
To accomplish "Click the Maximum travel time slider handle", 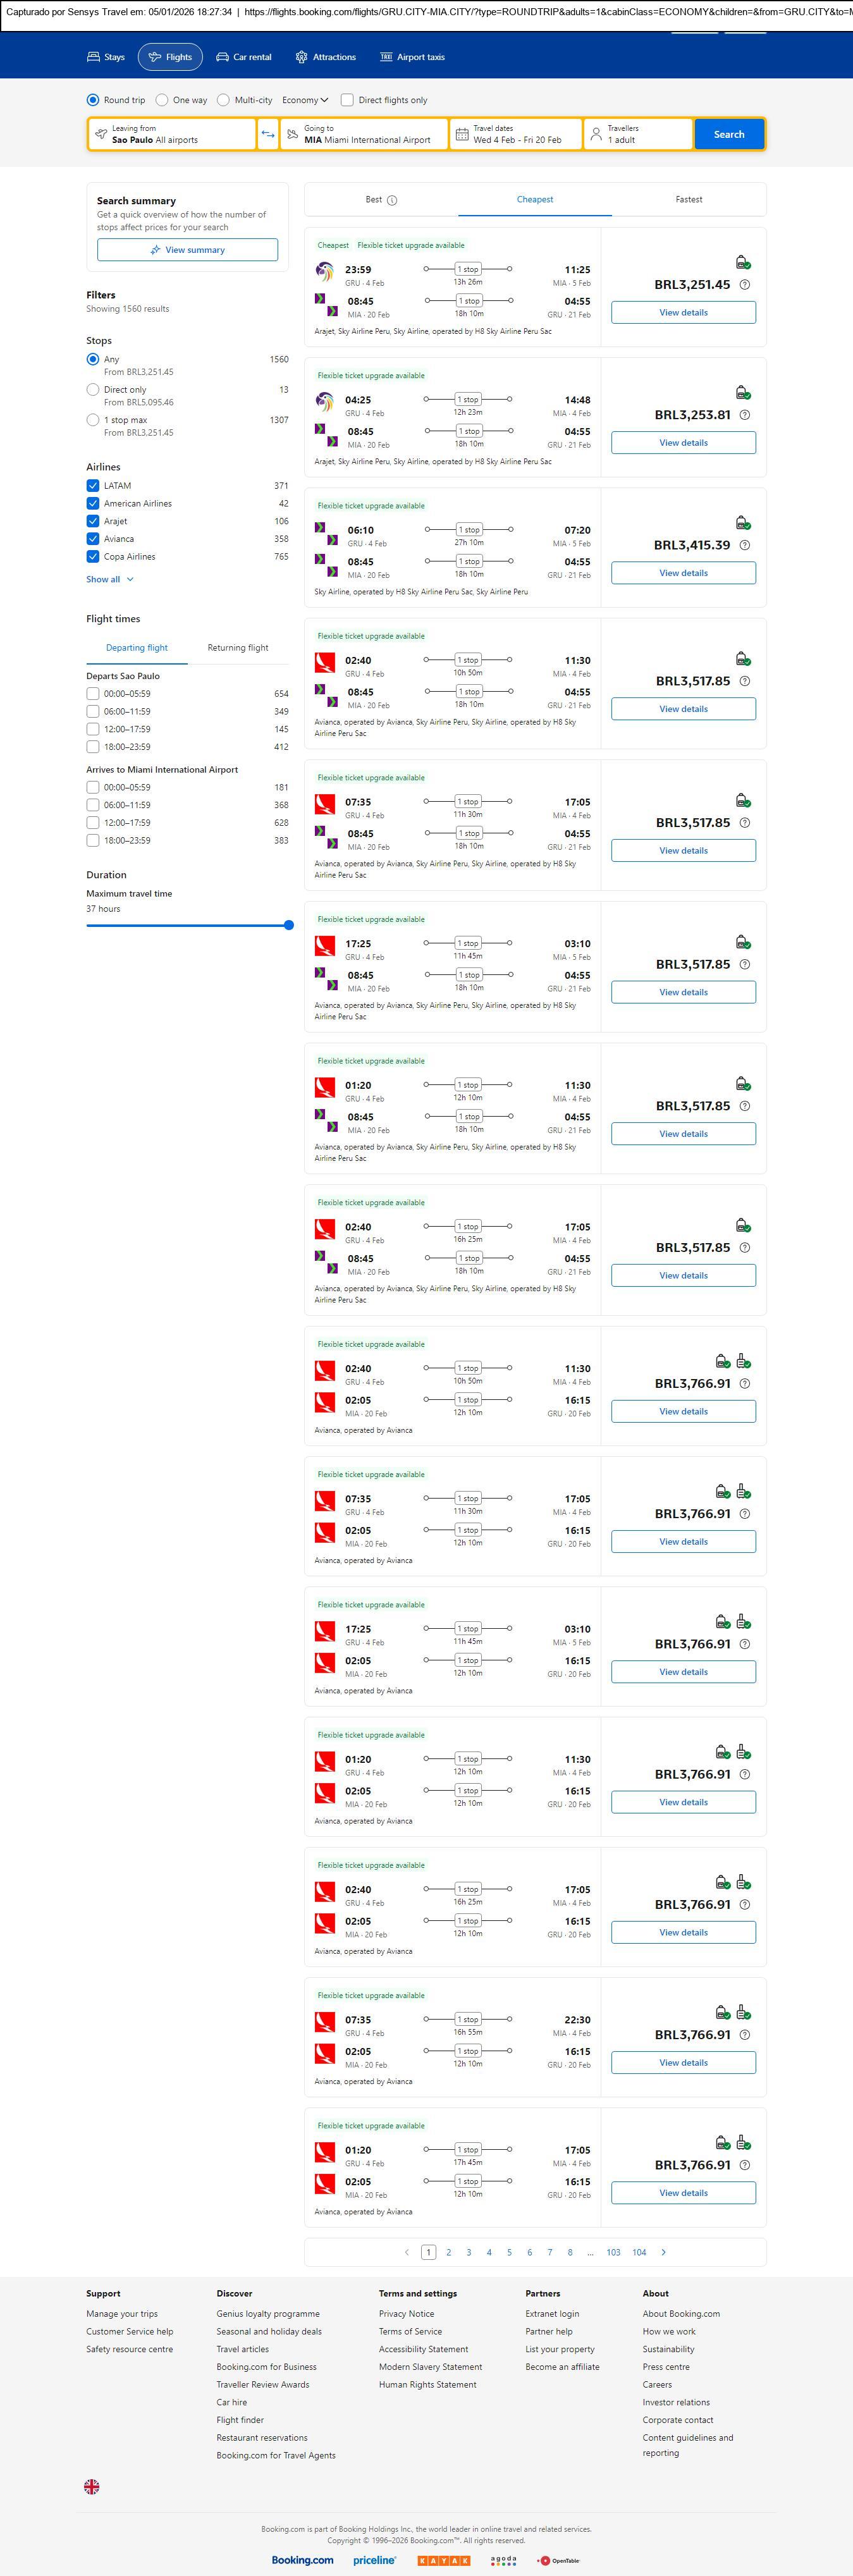I will coord(289,925).
